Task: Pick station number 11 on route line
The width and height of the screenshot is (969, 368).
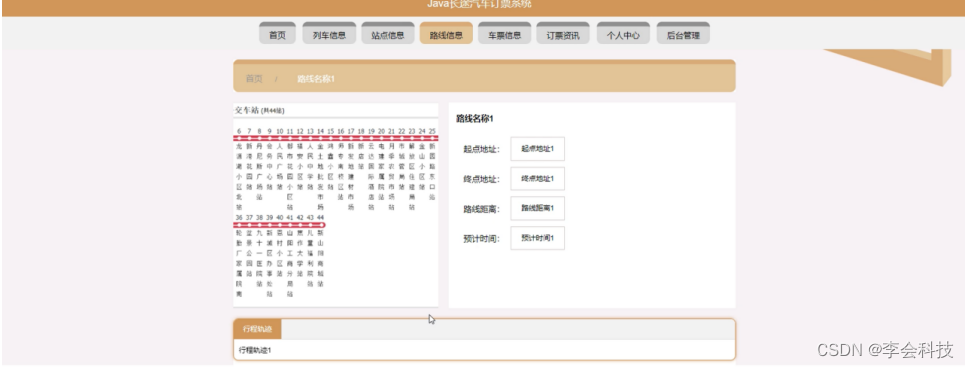Action: (x=290, y=131)
